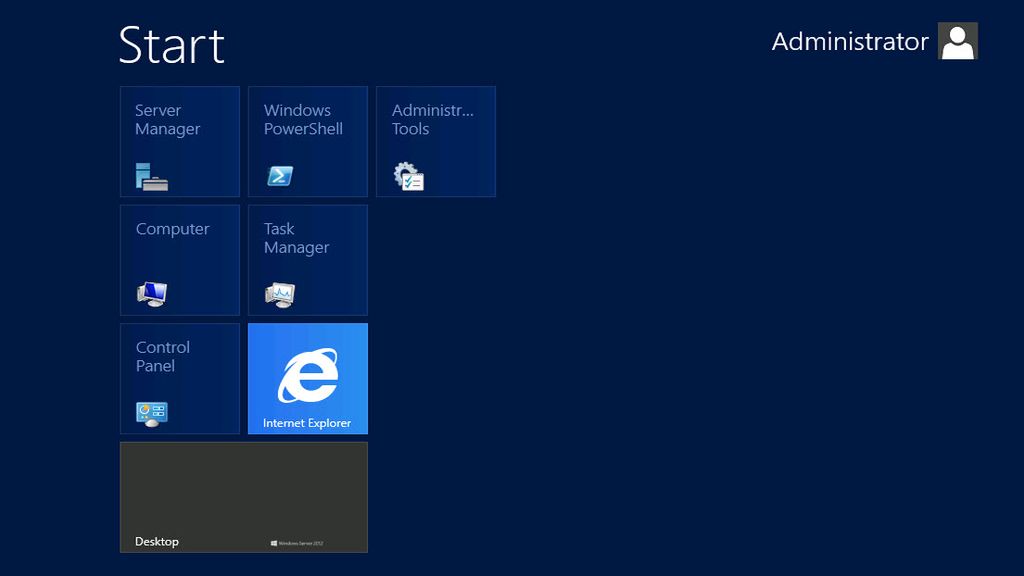Click the Task Manager graph icon
This screenshot has width=1024, height=576.
[281, 294]
